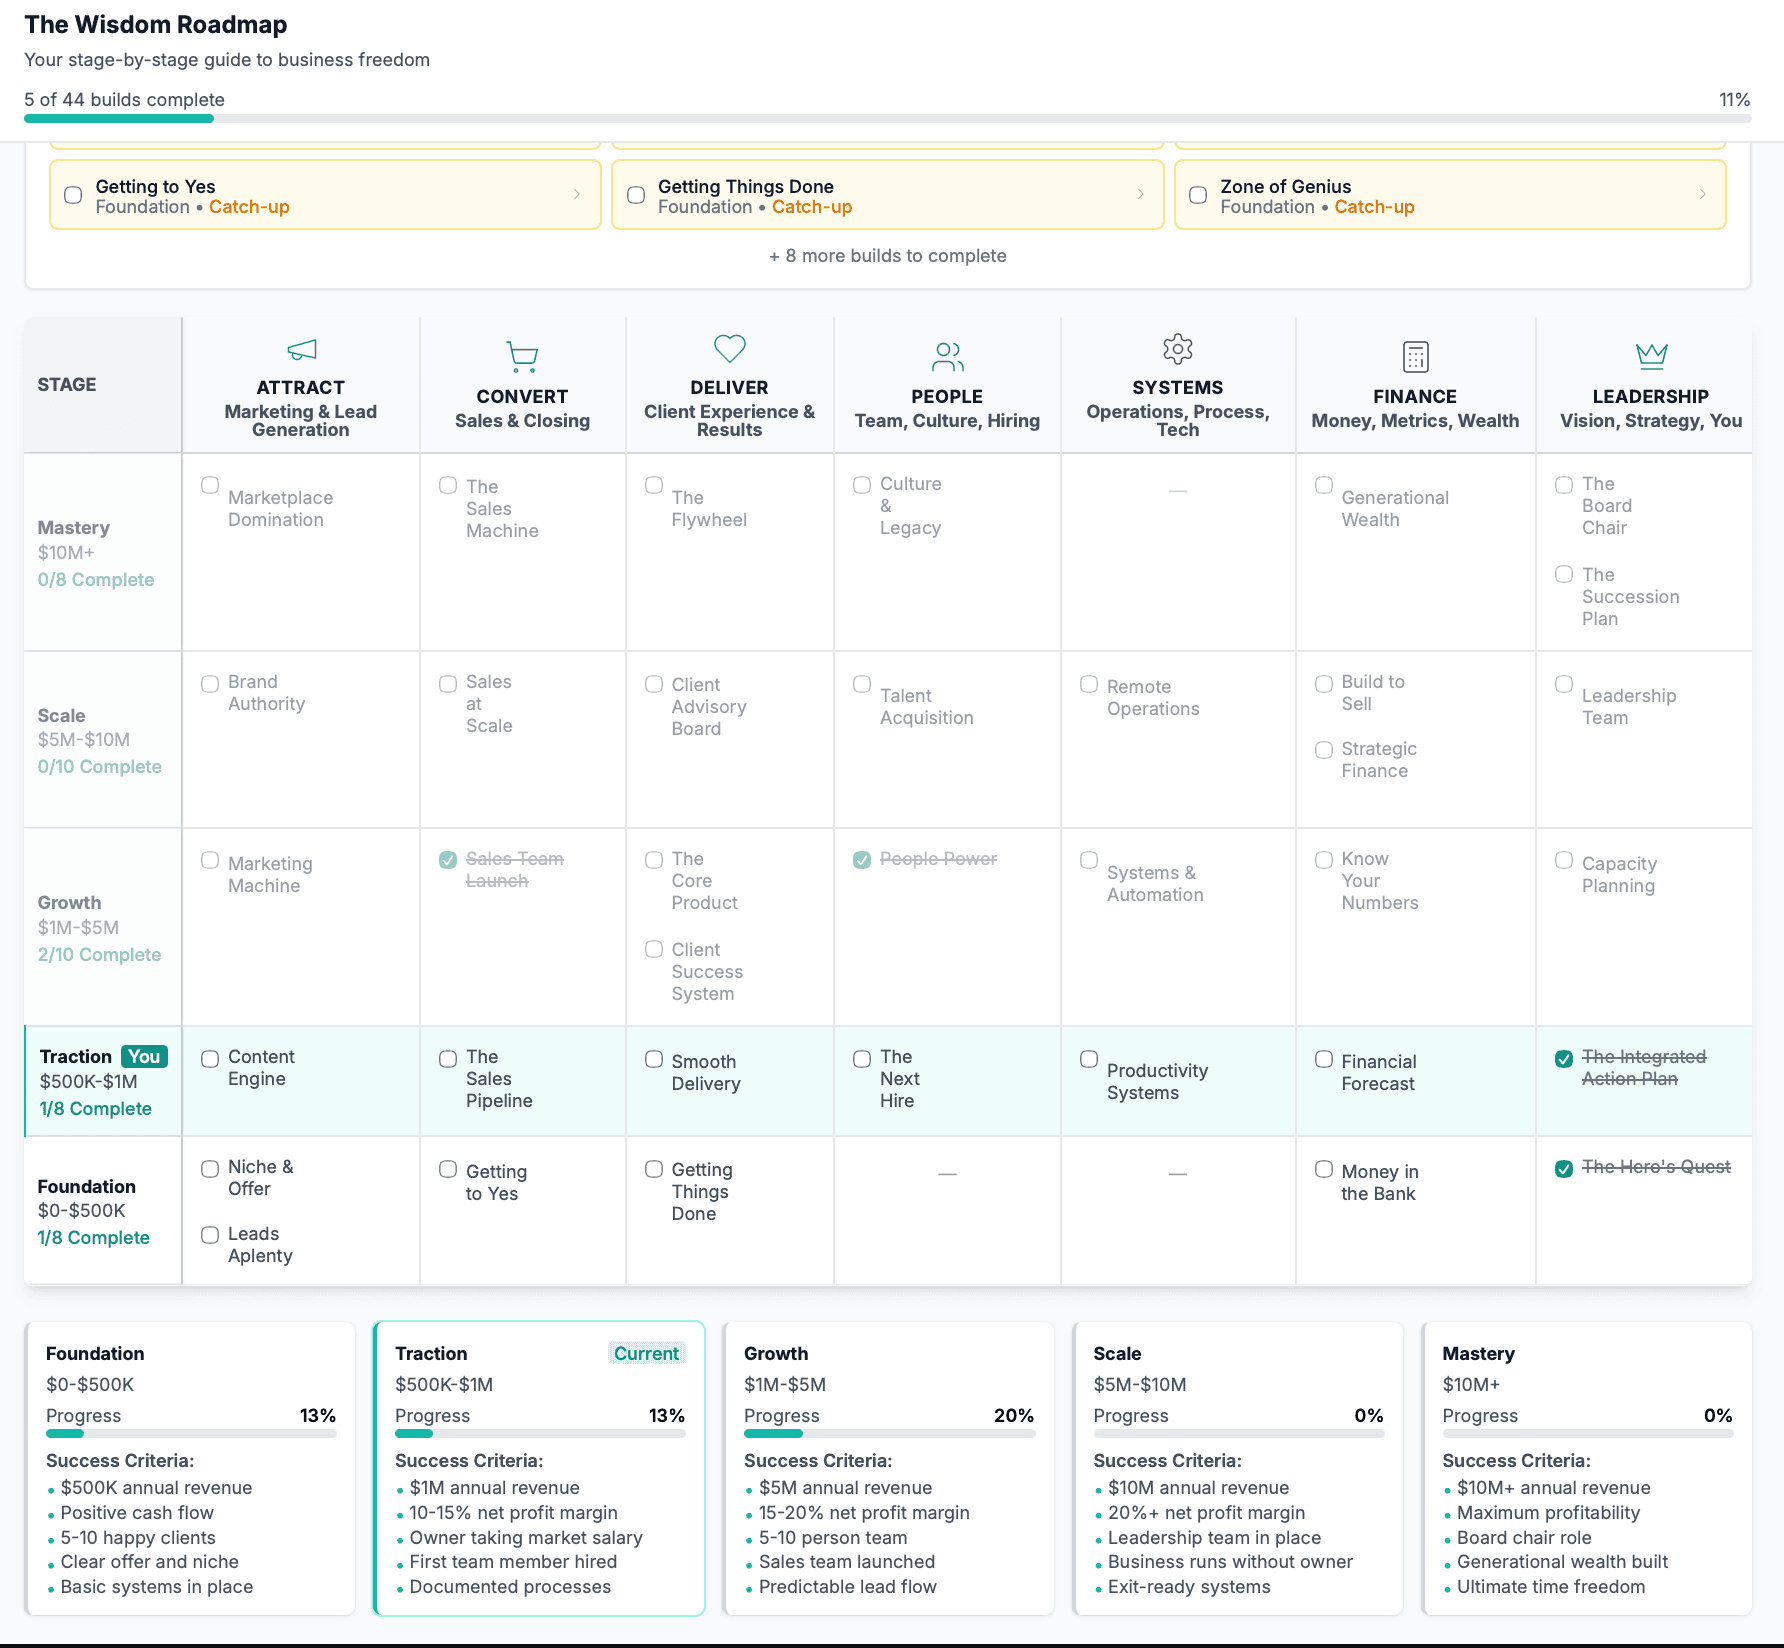Click the checkmark on Sales Team Launch
This screenshot has width=1784, height=1648.
pos(448,858)
